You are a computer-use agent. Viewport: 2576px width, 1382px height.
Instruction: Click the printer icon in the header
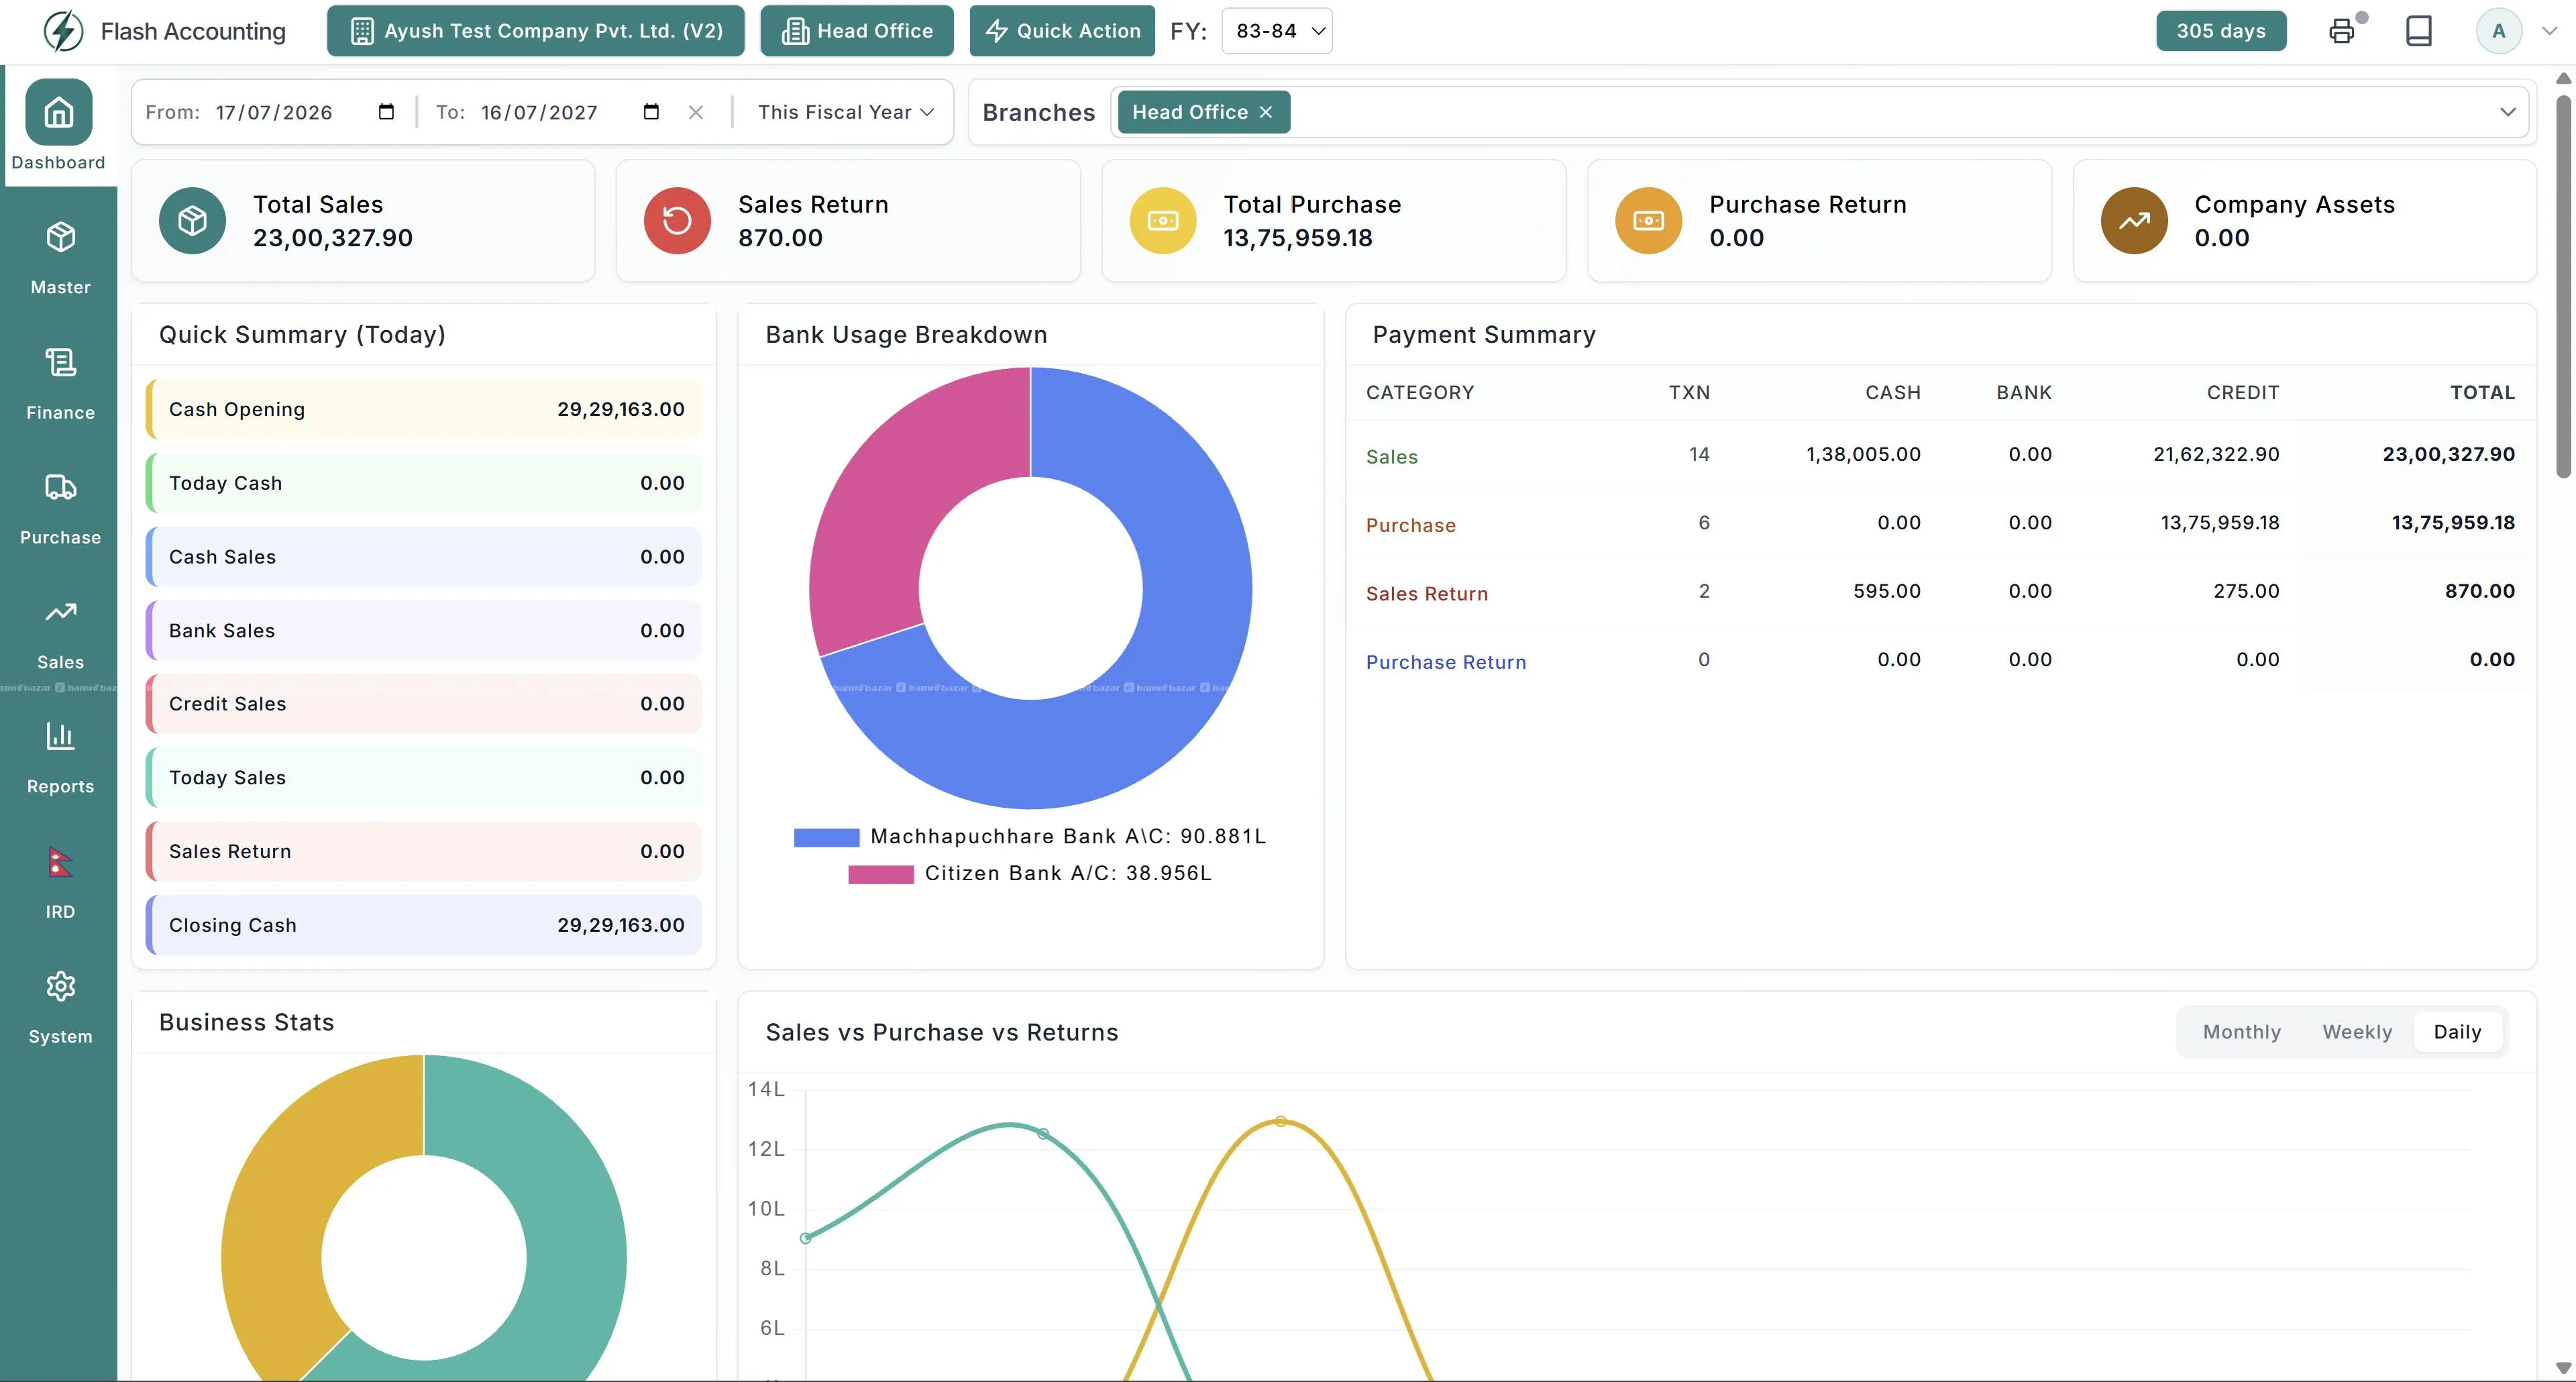[x=2342, y=31]
